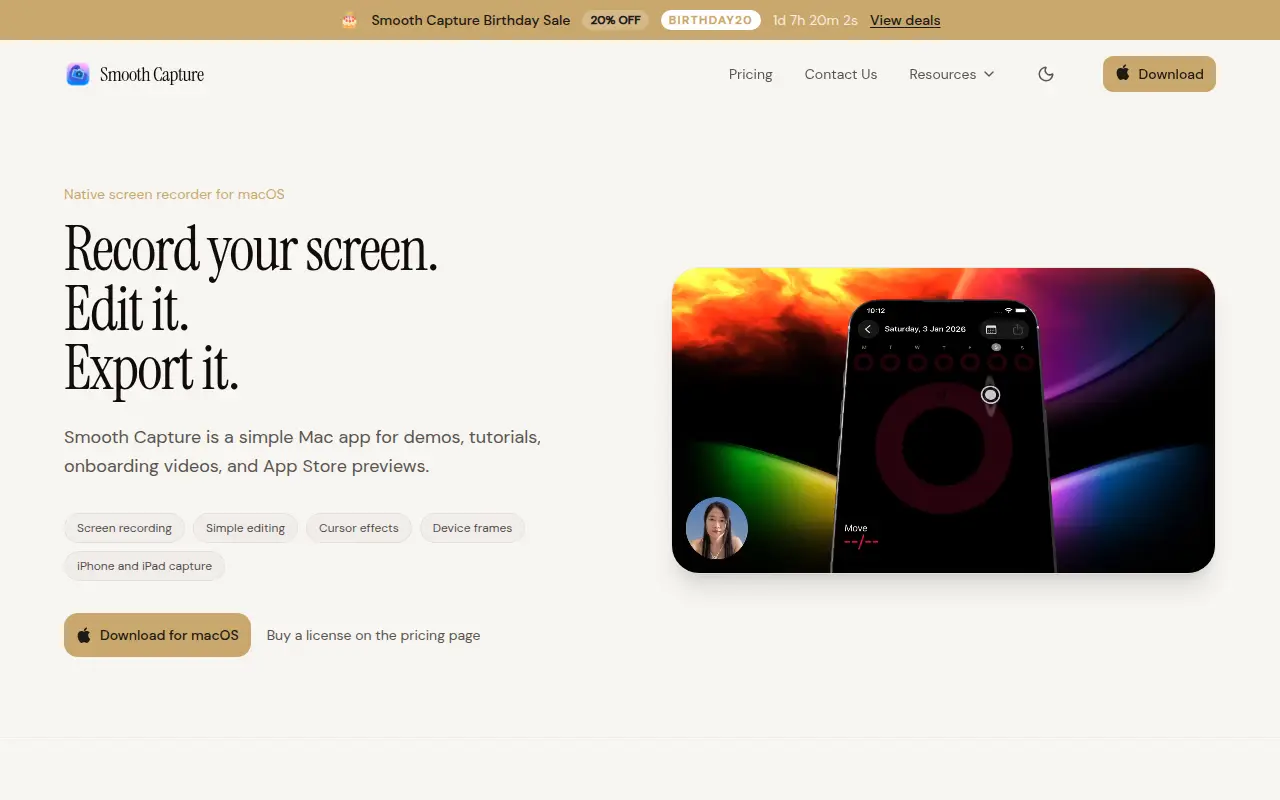Click the Smooth Capture logo icon

(x=78, y=74)
